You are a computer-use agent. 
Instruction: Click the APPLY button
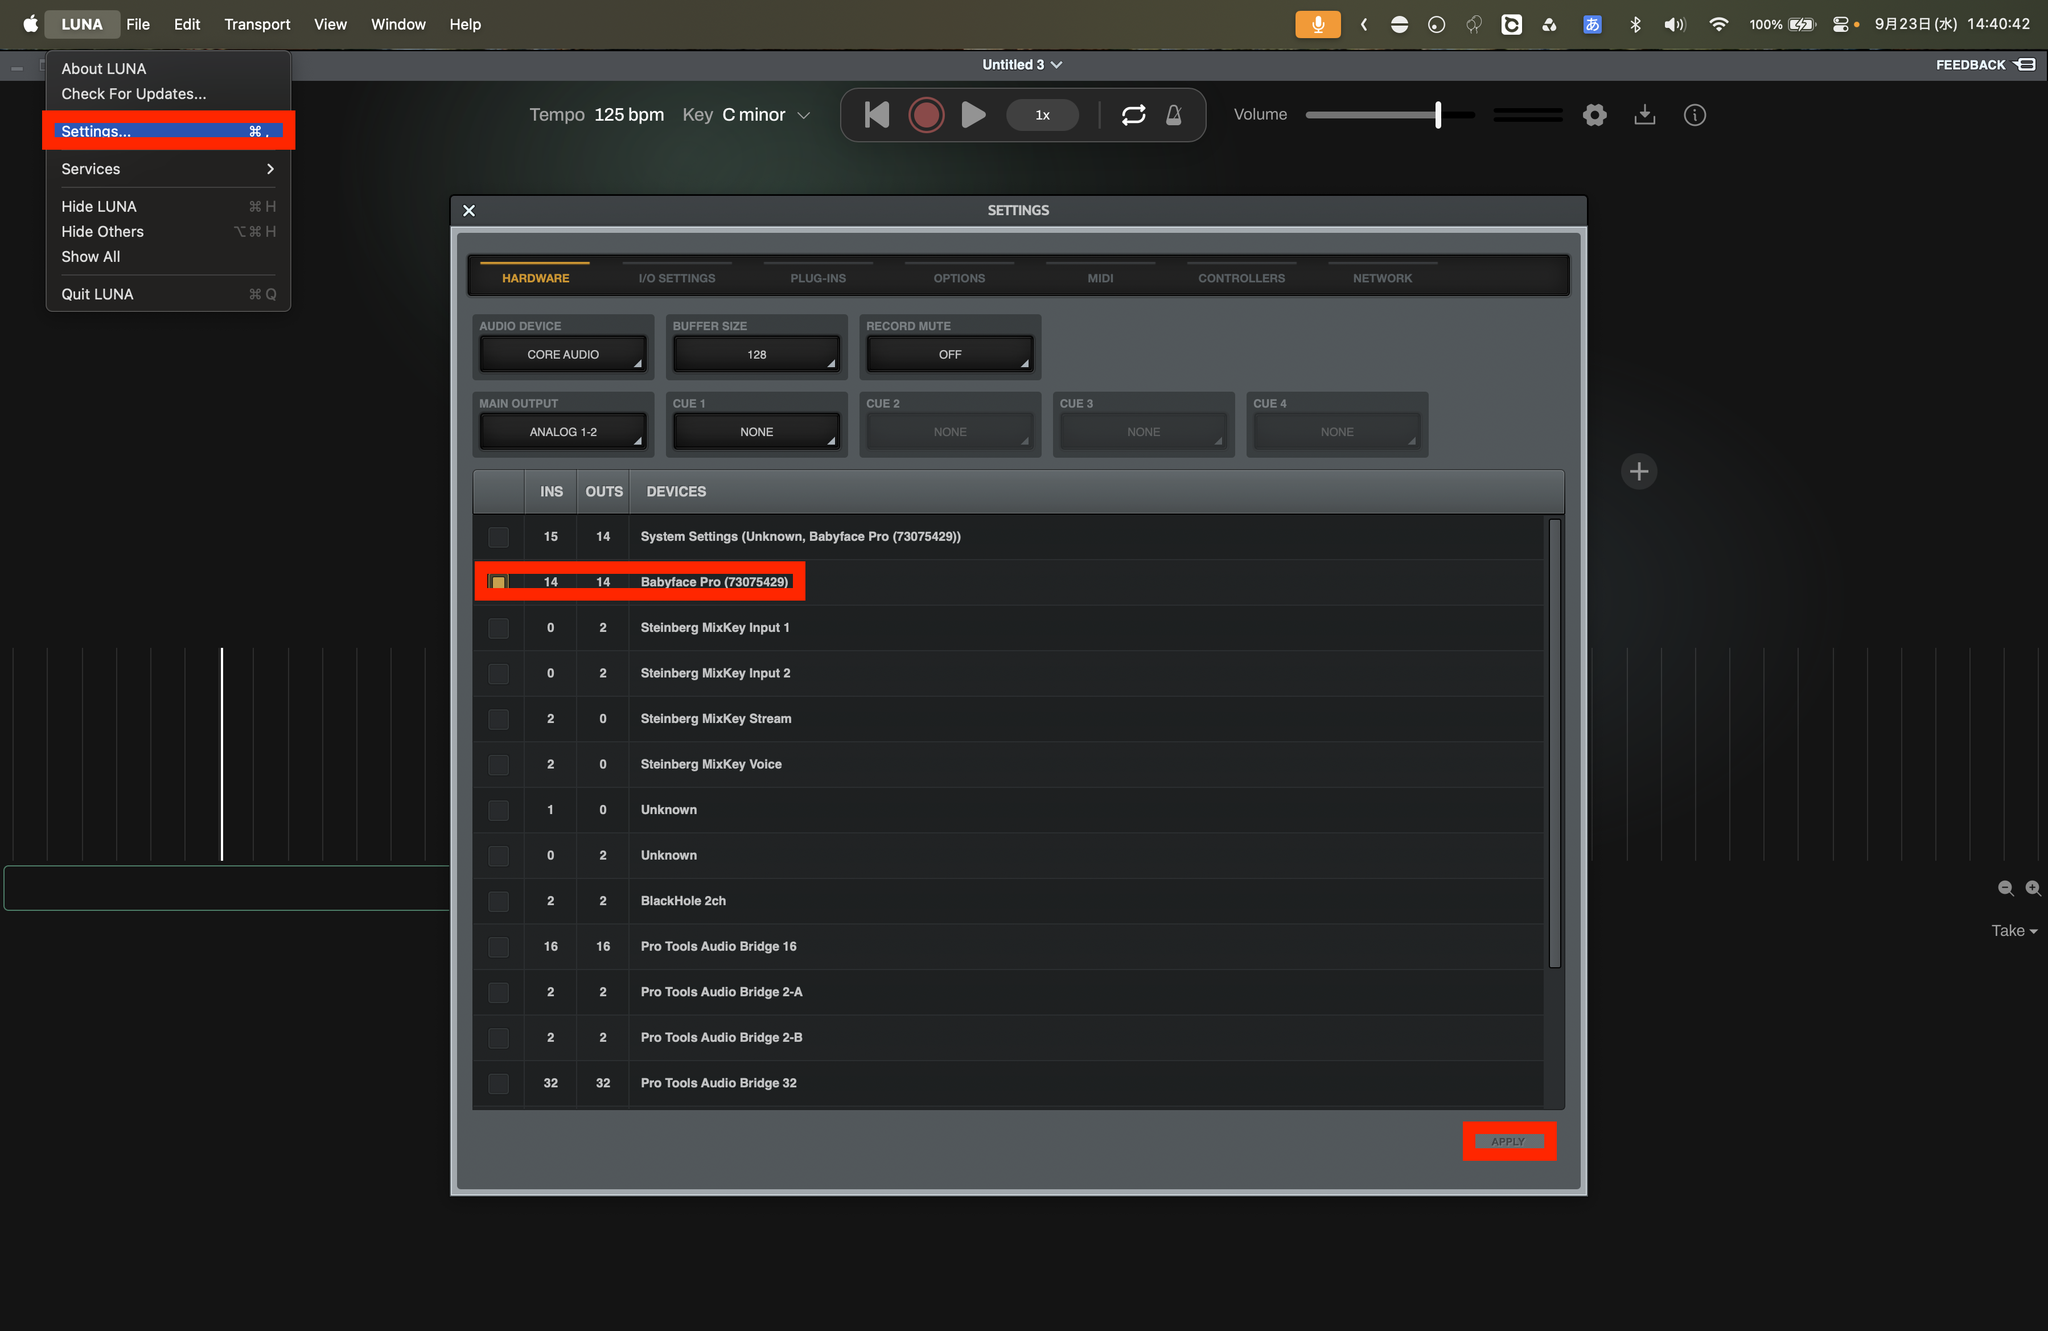(1508, 1141)
